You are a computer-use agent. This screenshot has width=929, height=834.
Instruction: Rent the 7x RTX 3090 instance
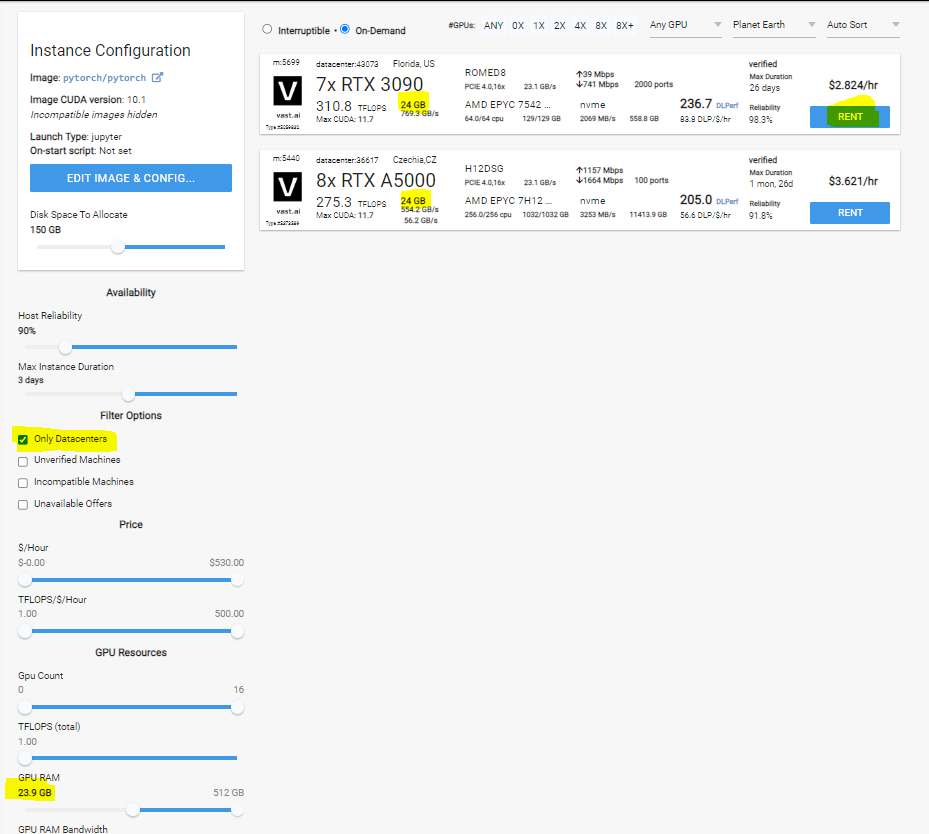[x=850, y=117]
